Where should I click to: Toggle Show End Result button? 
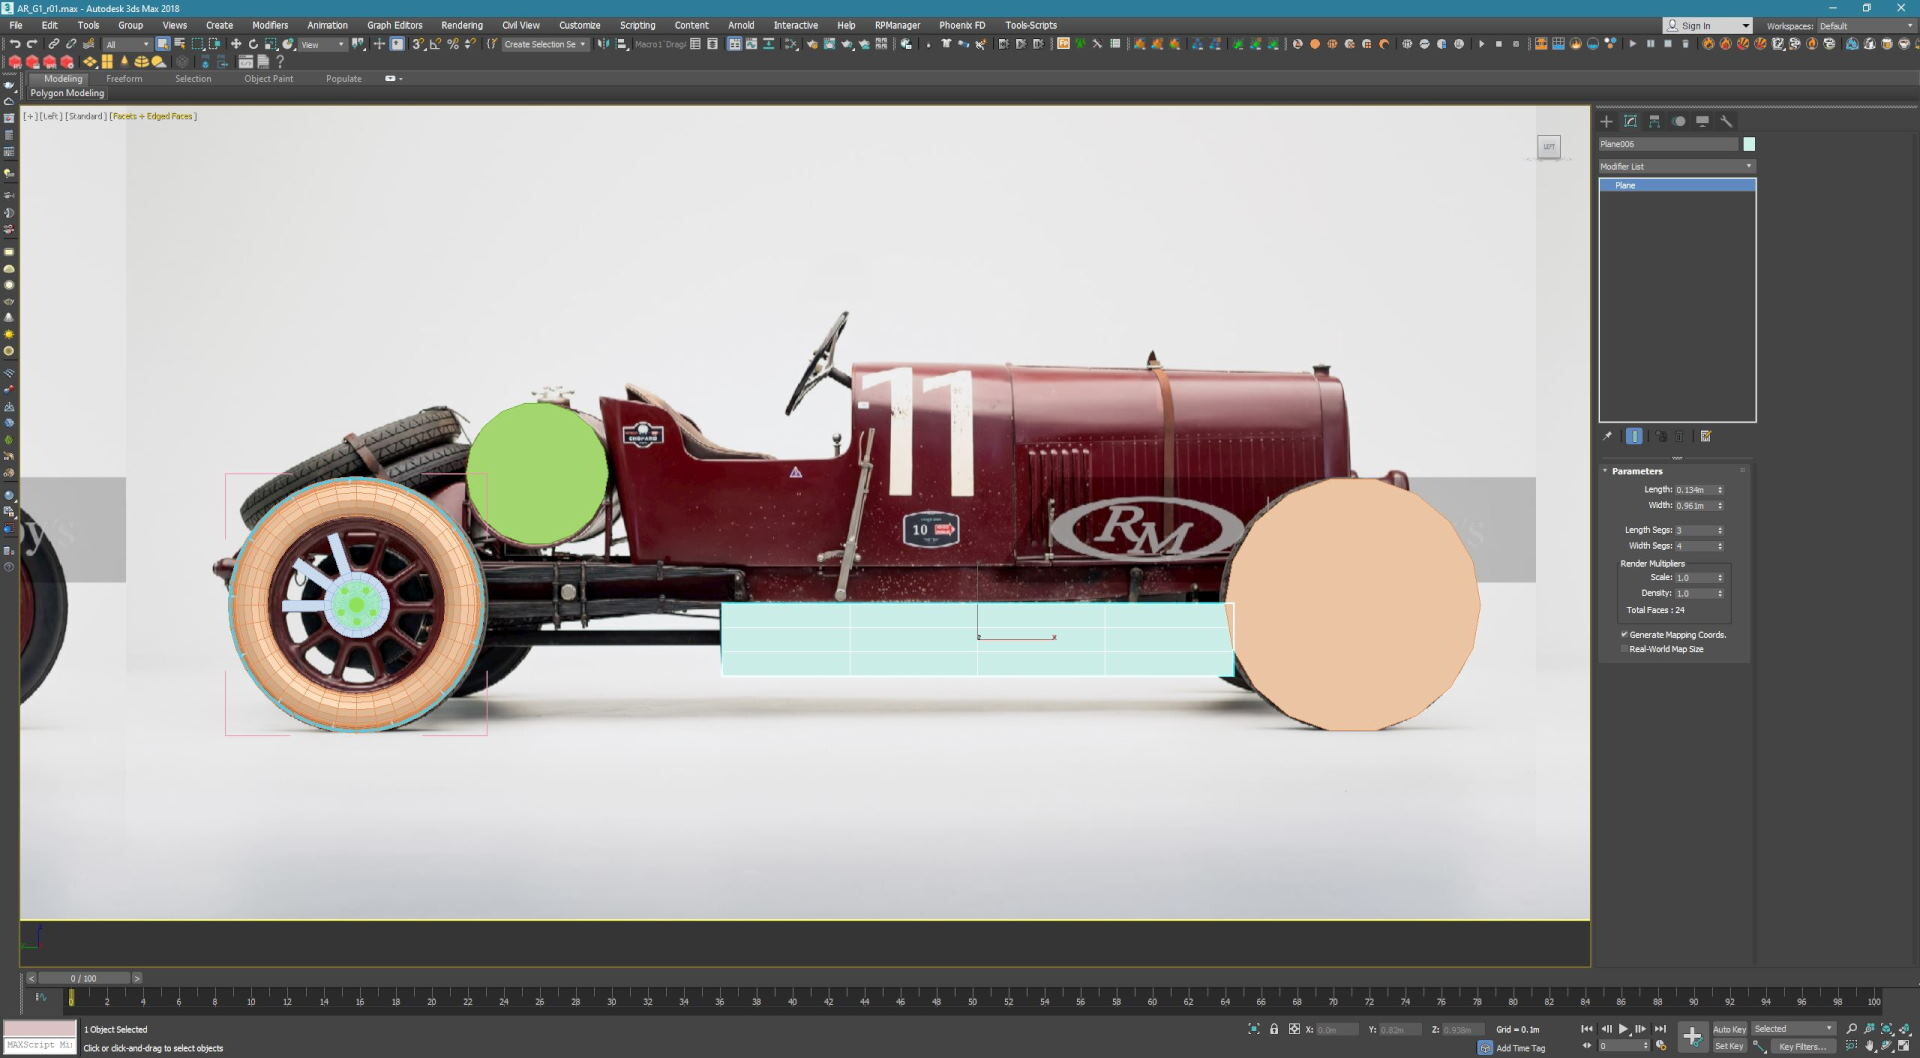1634,436
